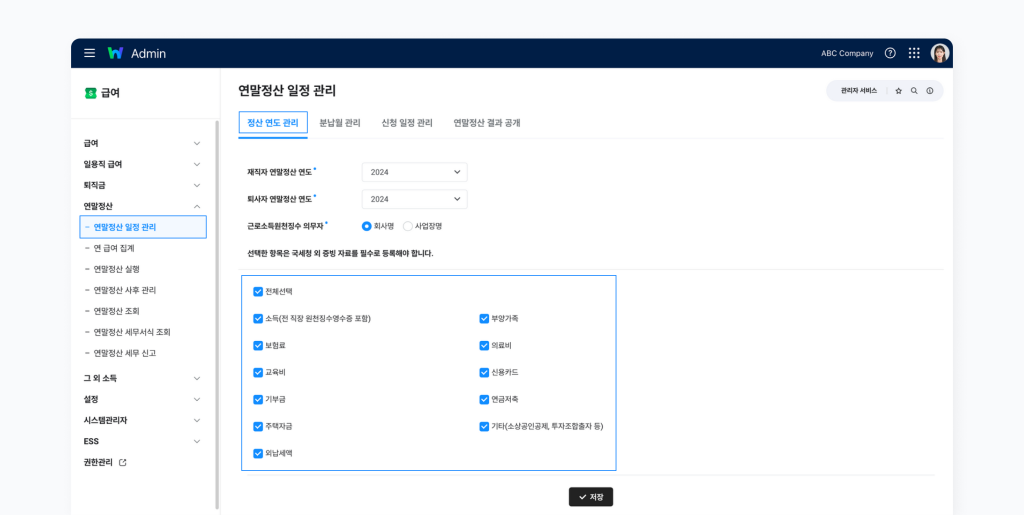Toggle the 교육비 checkbox
The width and height of the screenshot is (1024, 515).
pyautogui.click(x=258, y=372)
